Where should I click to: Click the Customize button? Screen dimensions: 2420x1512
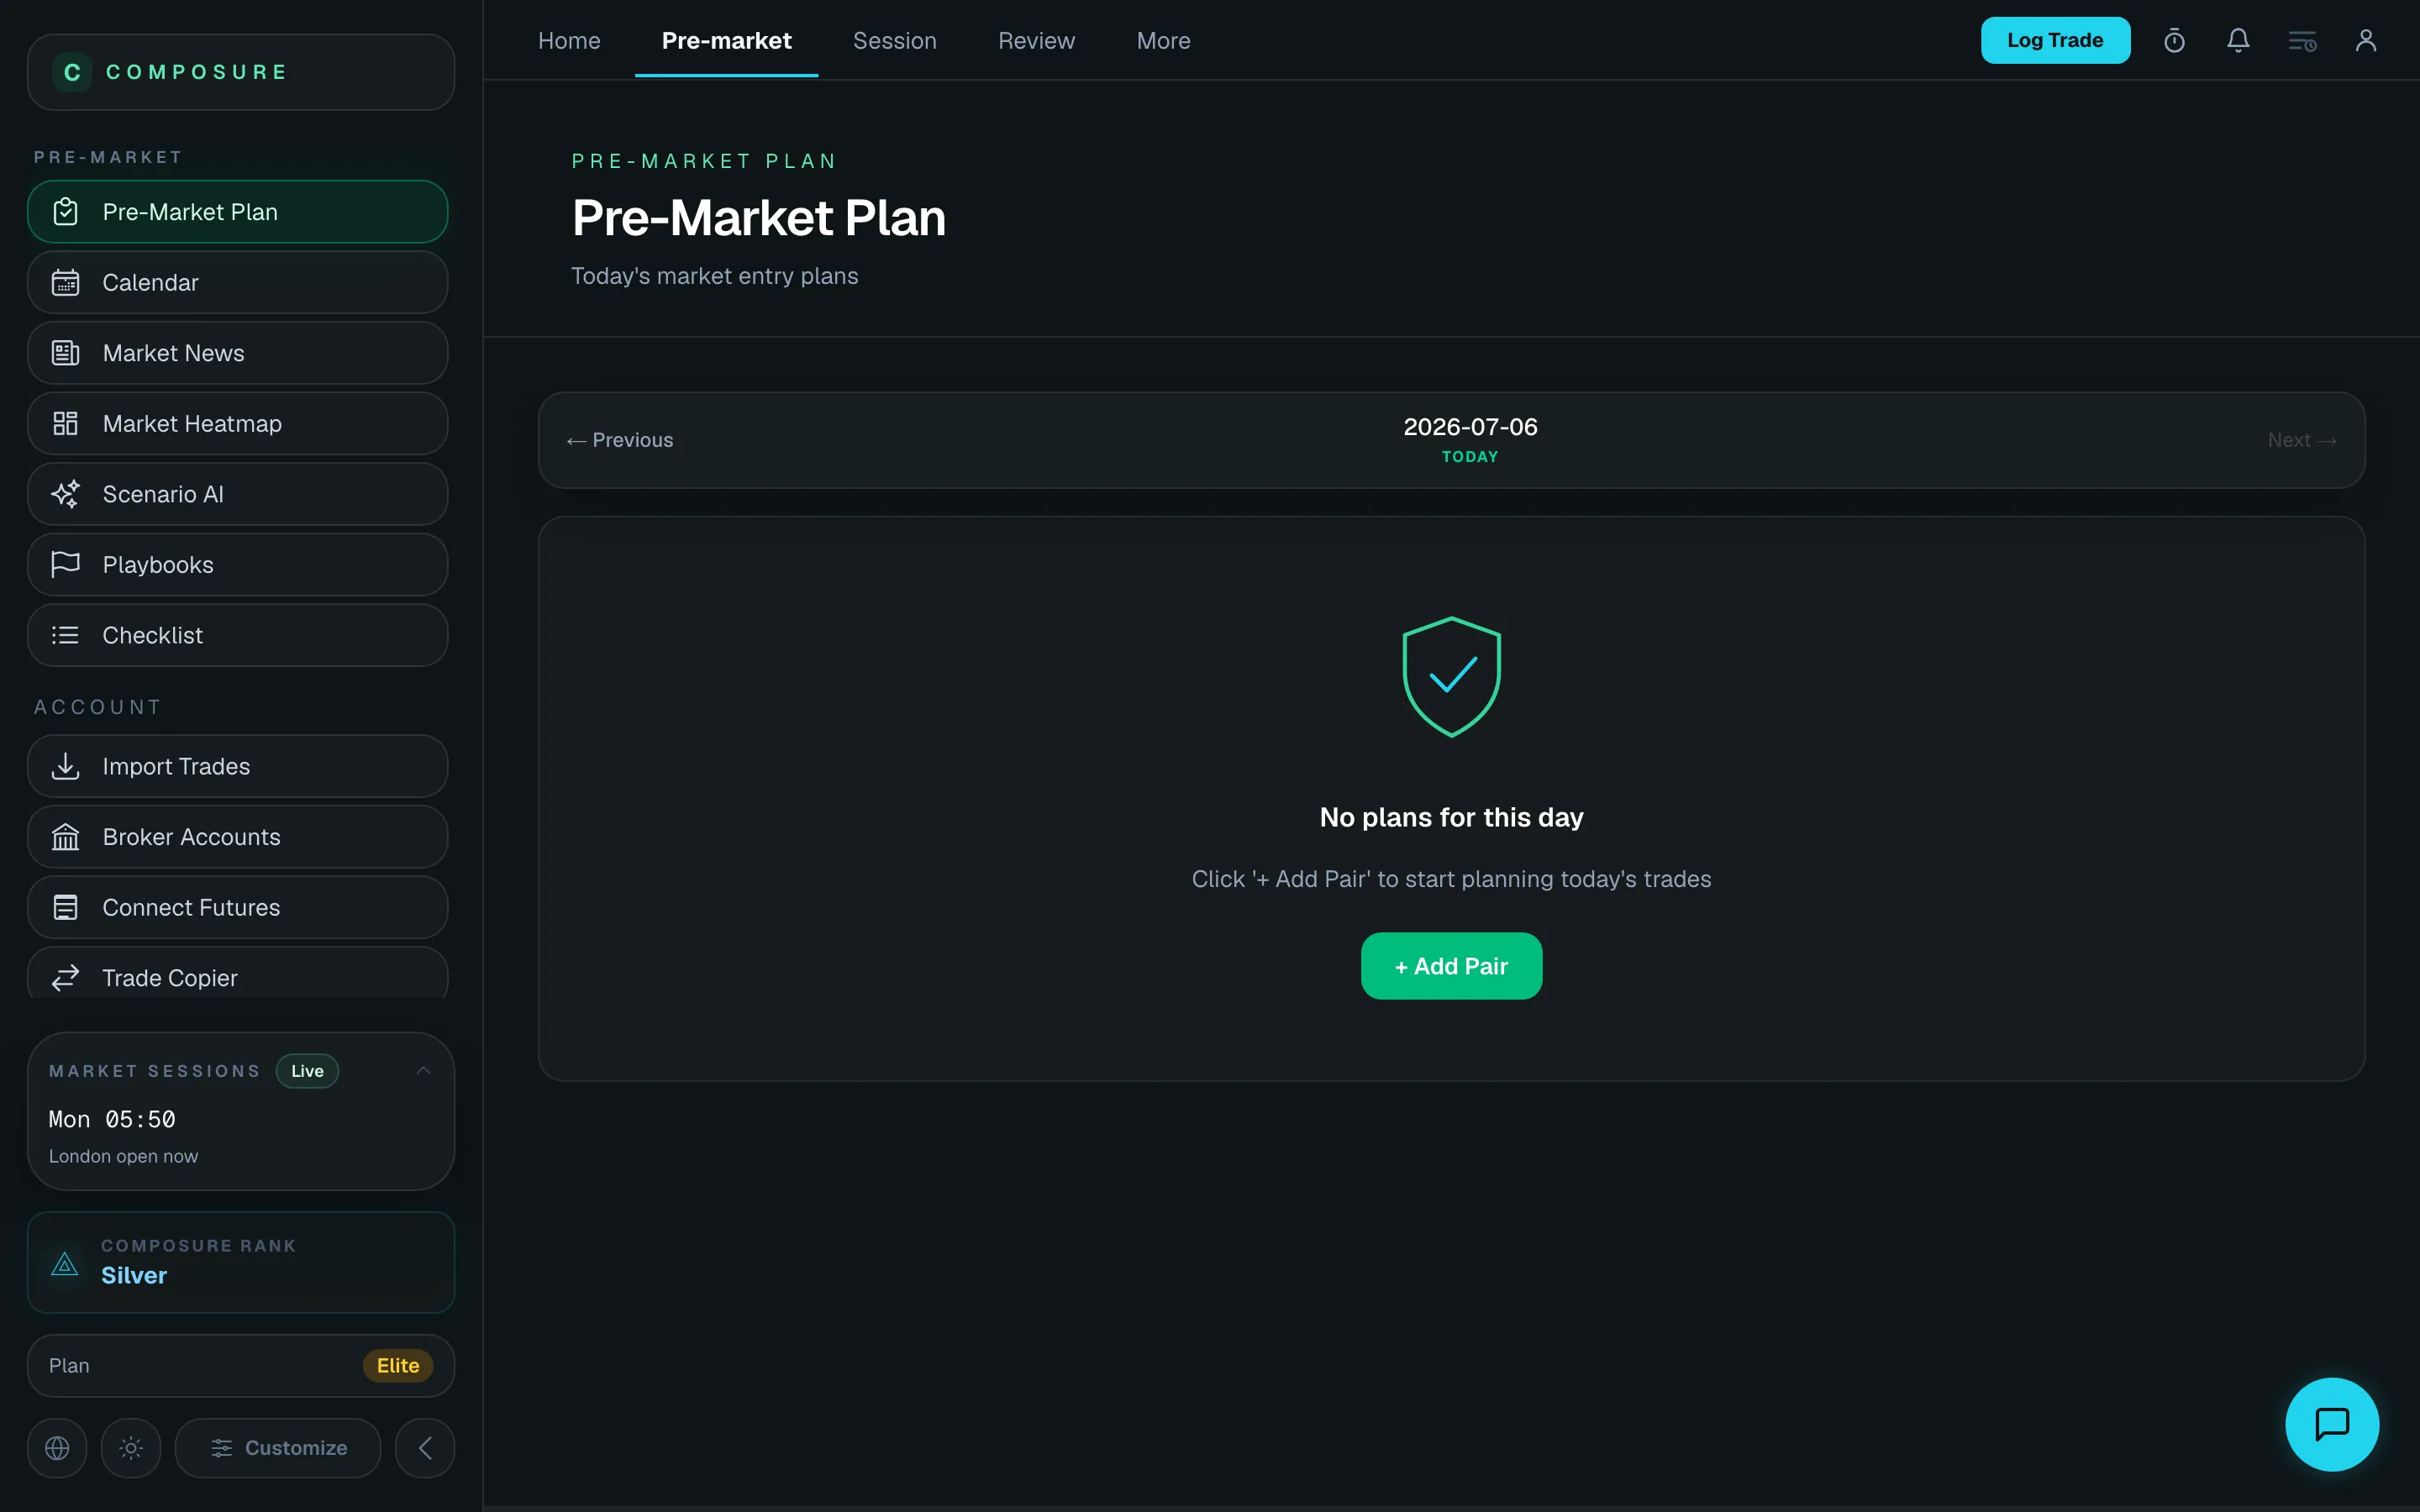pyautogui.click(x=278, y=1448)
